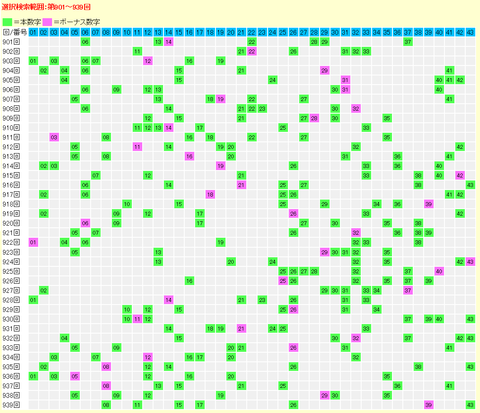480x413 pixels.
Task: Click green 36 in row 914回
Action: [x=397, y=166]
